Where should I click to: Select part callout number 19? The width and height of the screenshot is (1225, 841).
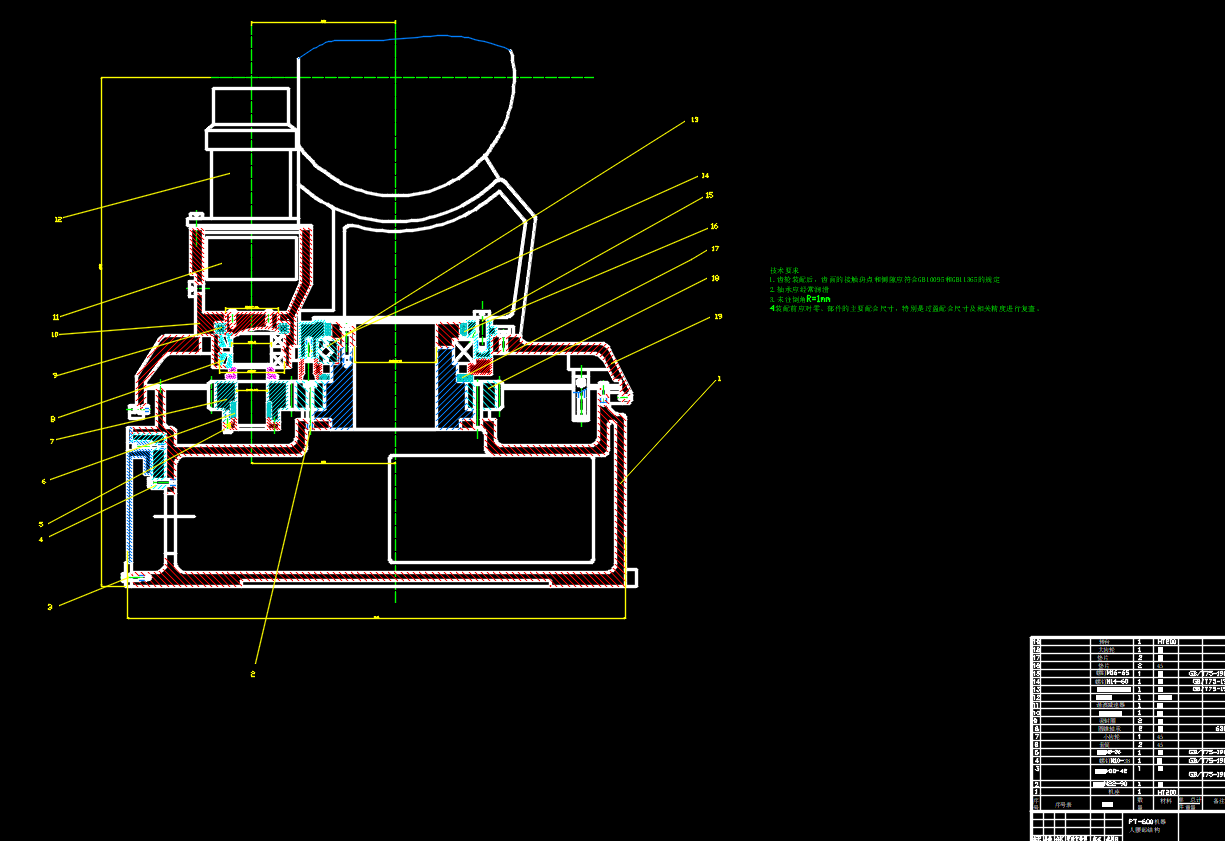(718, 317)
